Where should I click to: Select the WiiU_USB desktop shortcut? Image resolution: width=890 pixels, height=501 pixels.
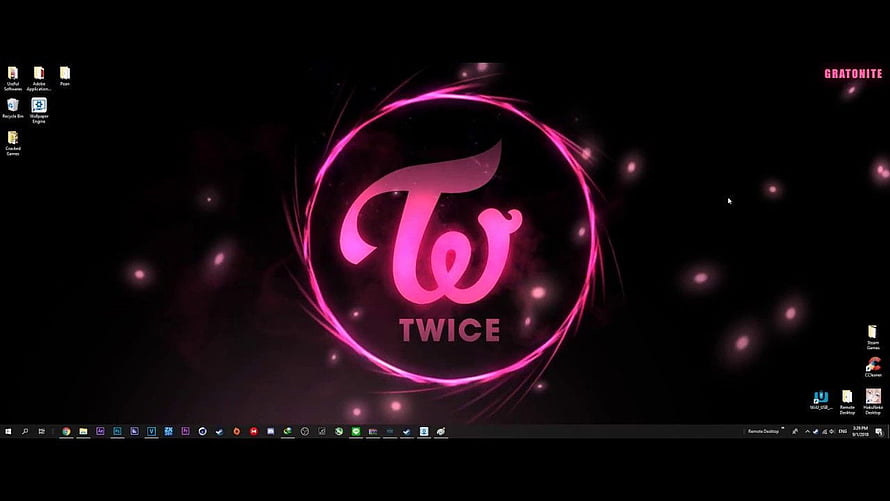821,399
